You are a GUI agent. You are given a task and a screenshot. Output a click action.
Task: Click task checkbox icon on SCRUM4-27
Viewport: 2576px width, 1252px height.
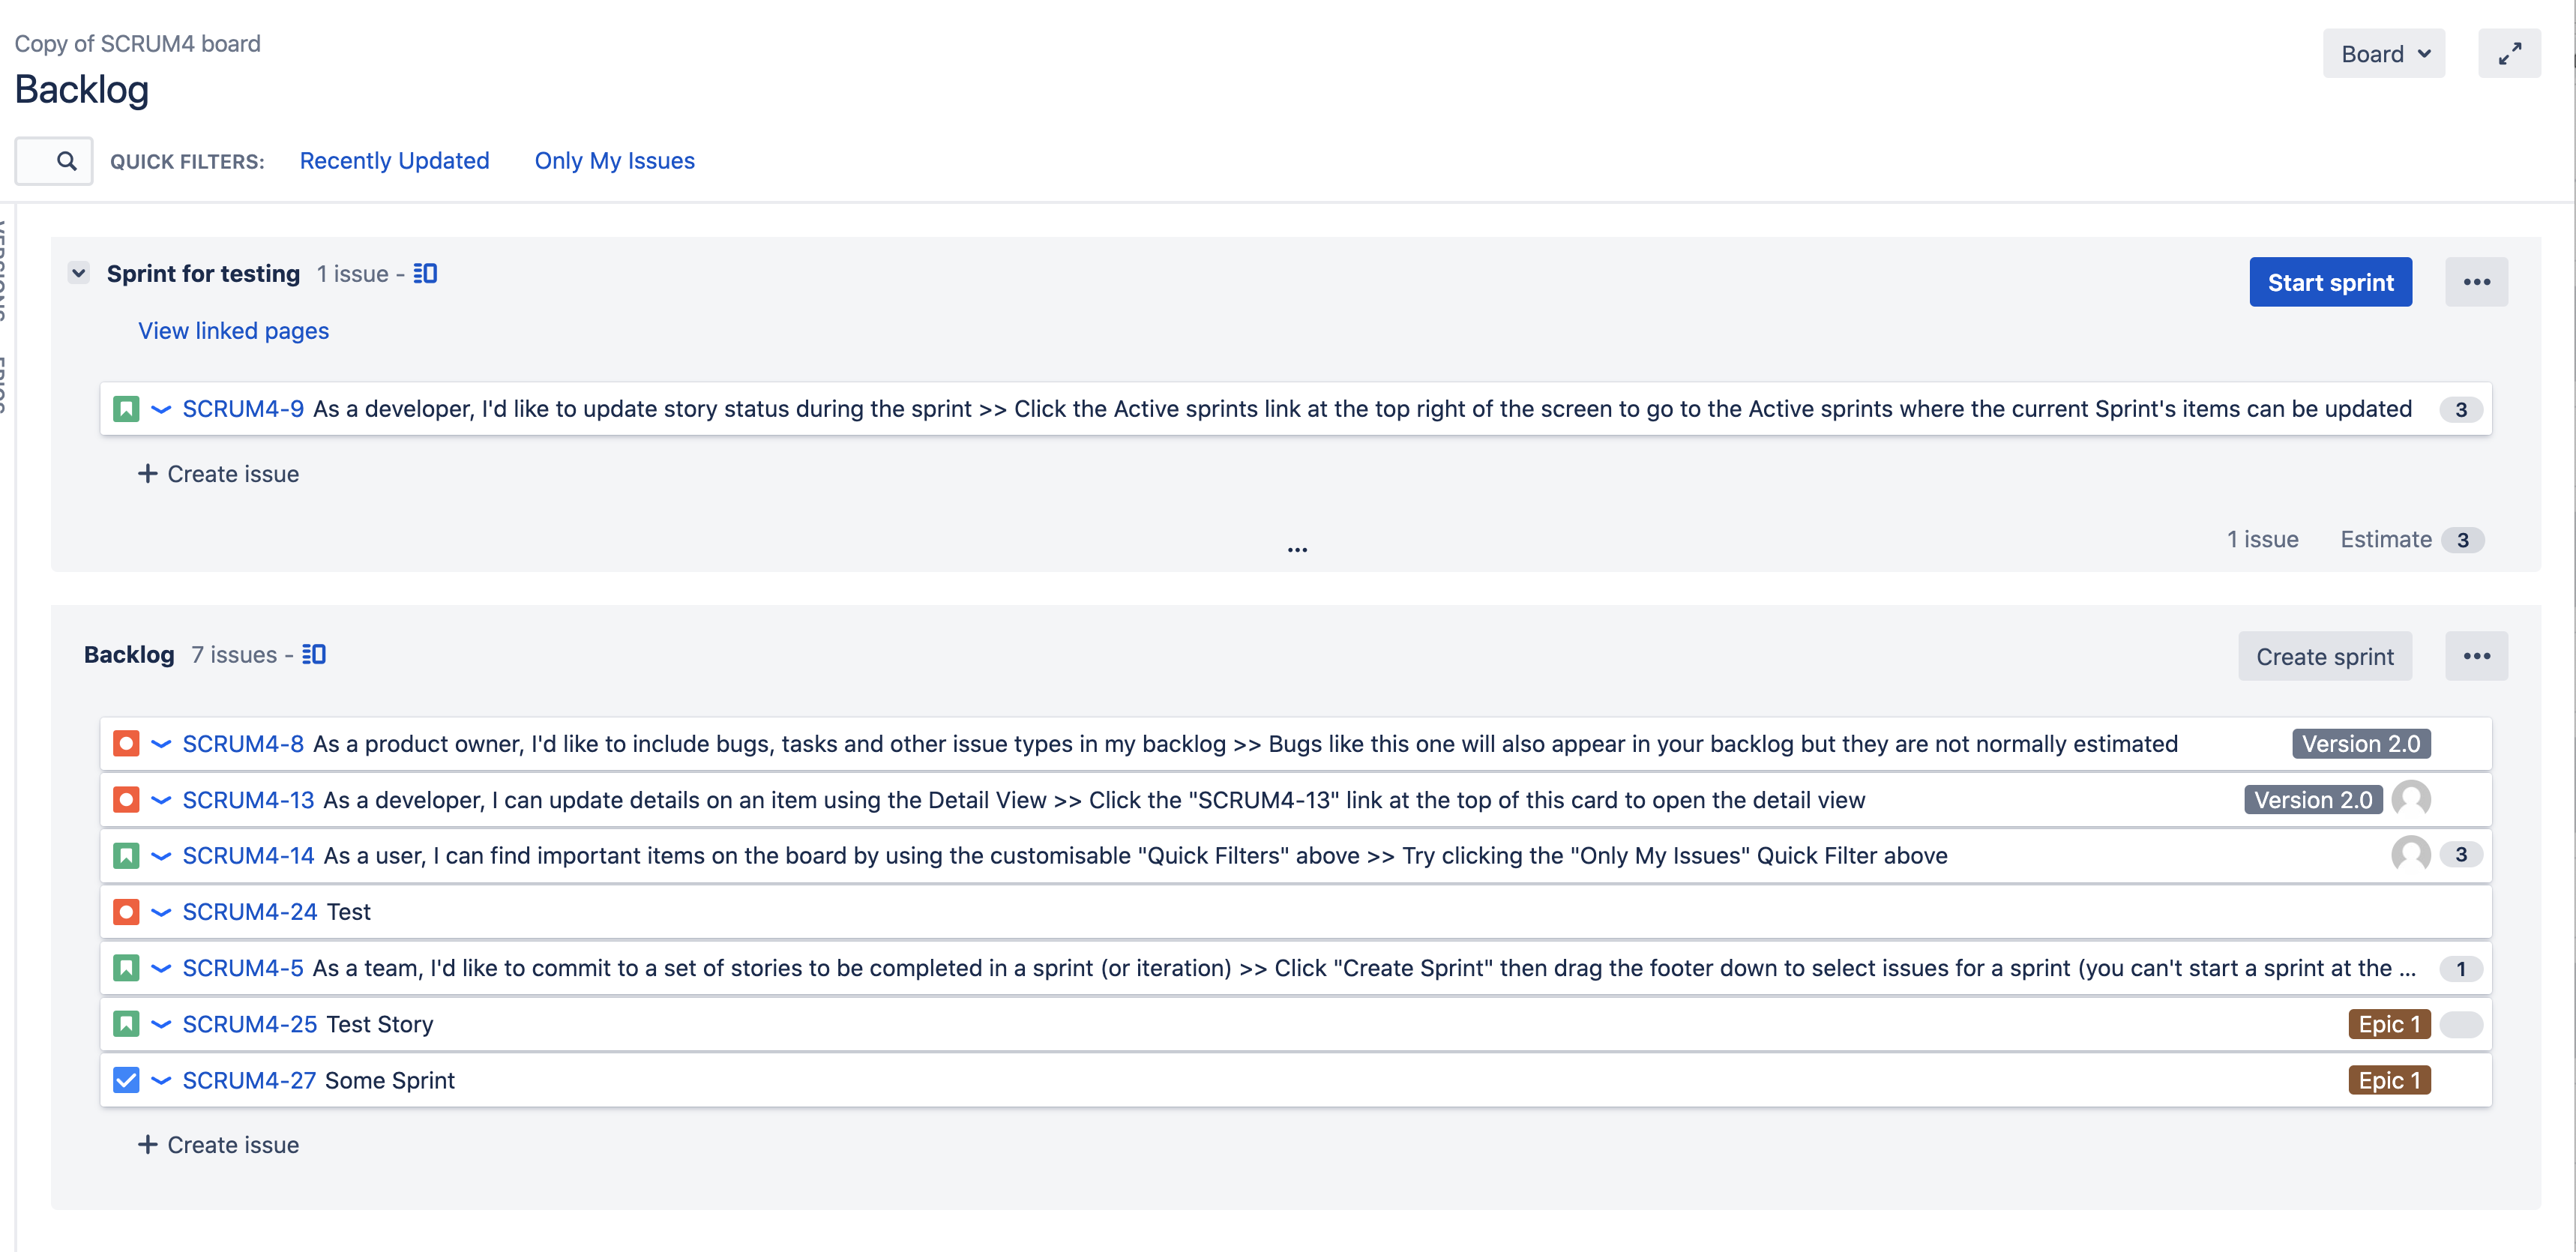tap(126, 1080)
